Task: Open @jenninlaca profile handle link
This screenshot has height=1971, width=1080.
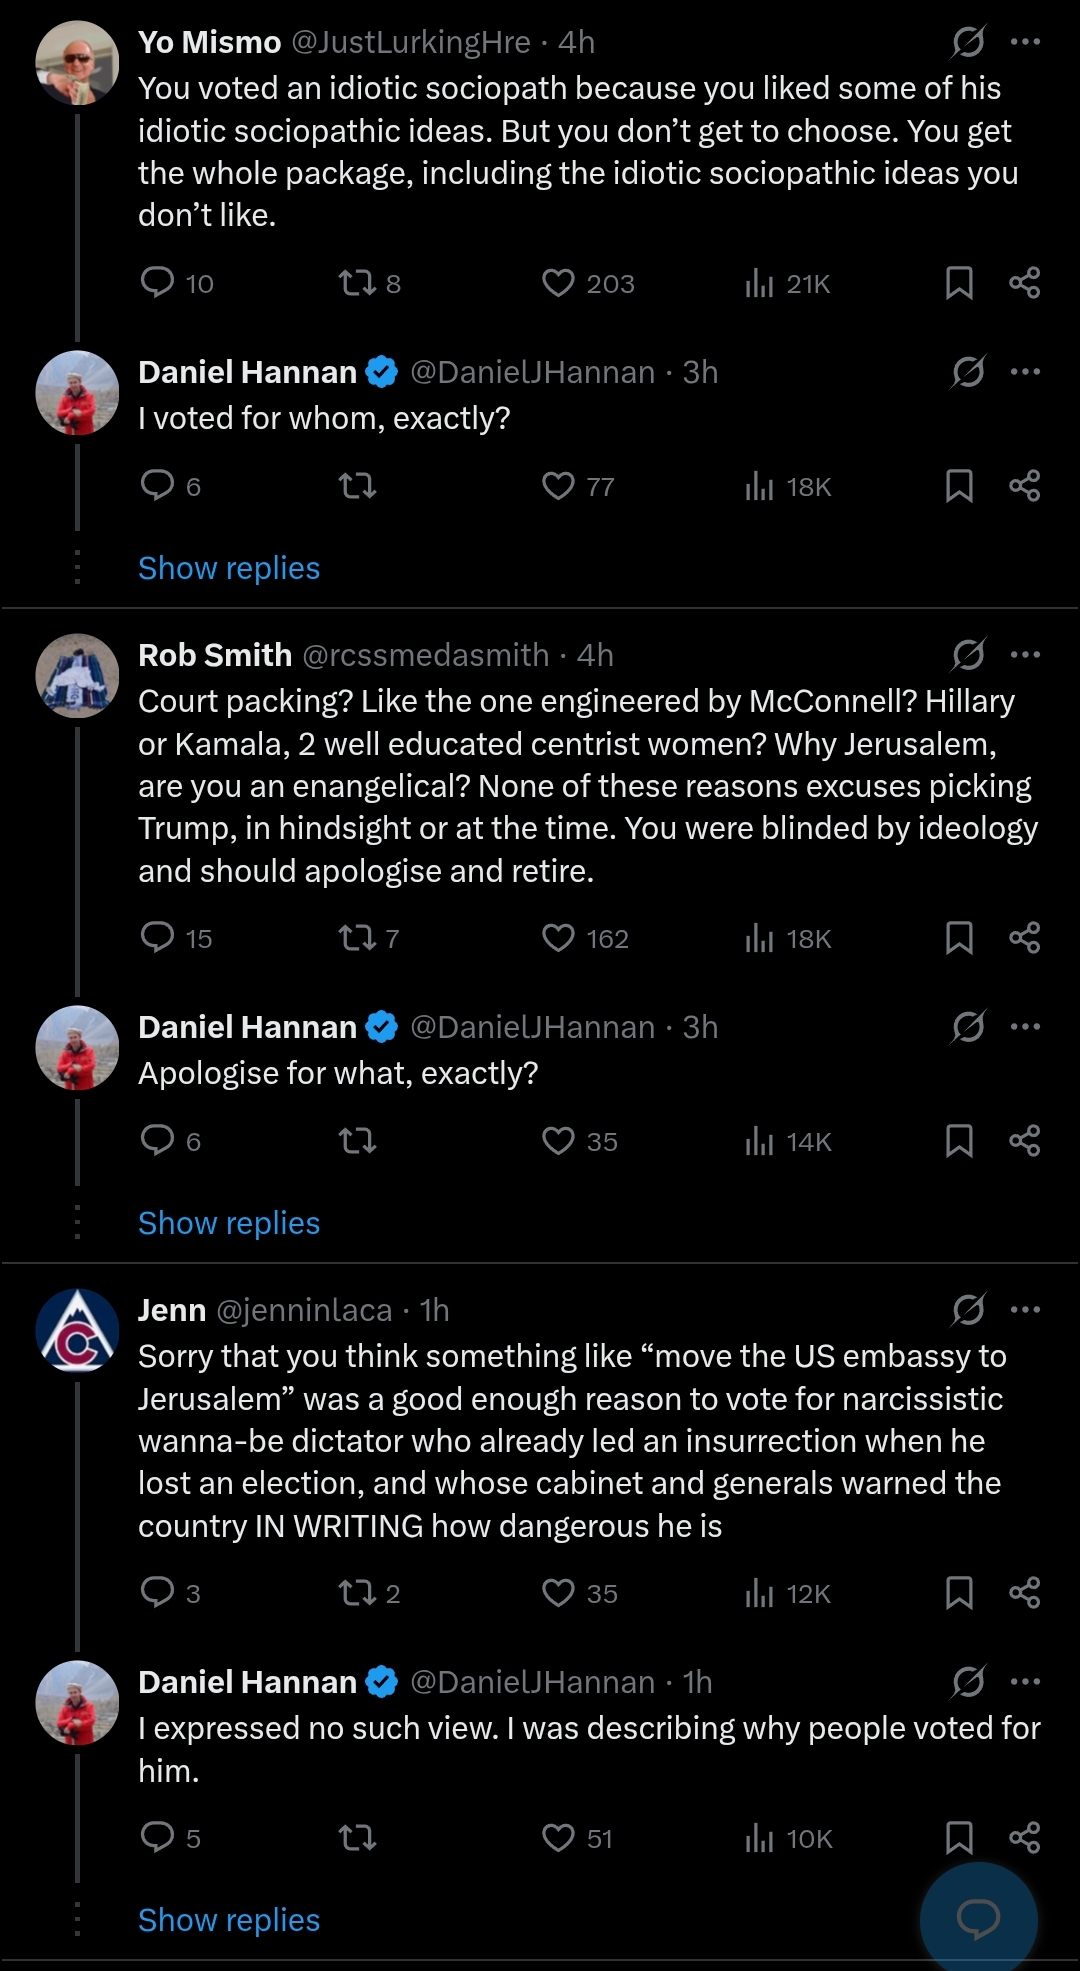Action: [x=304, y=1310]
